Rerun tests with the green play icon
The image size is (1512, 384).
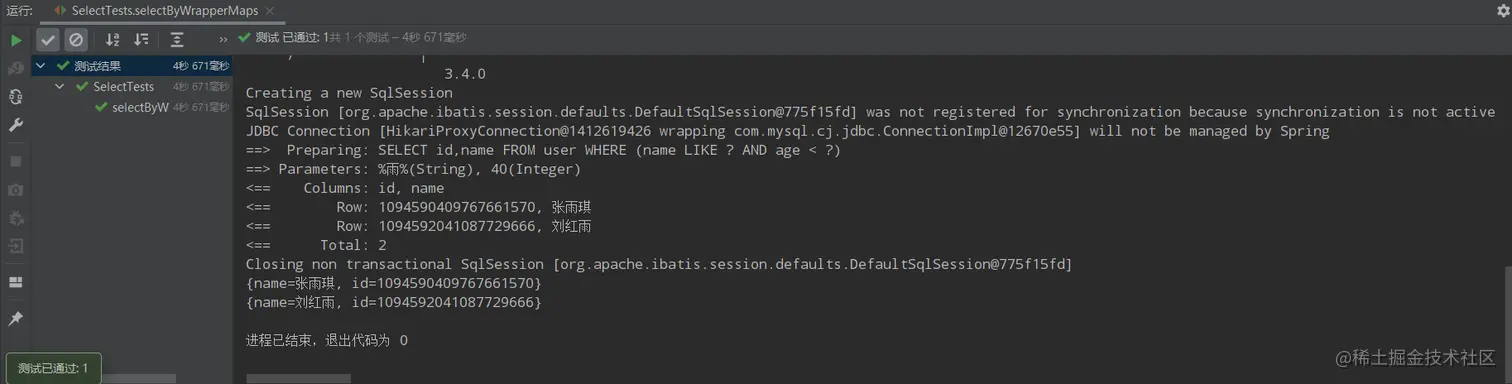point(16,40)
